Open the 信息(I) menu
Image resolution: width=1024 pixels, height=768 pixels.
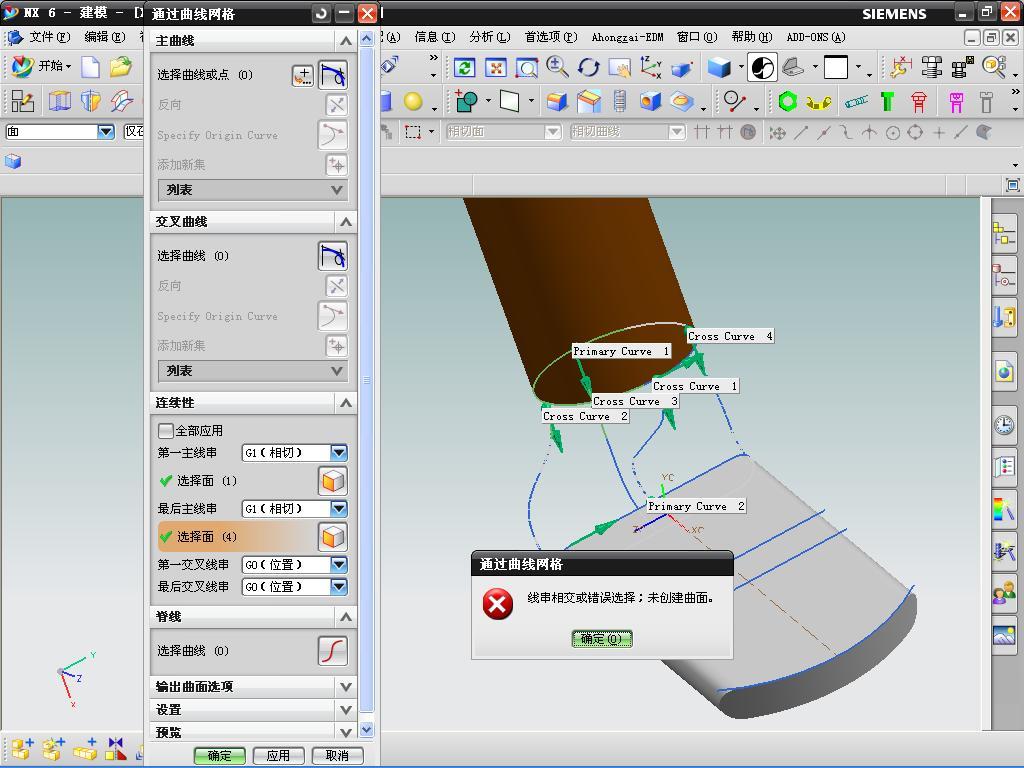[x=434, y=37]
